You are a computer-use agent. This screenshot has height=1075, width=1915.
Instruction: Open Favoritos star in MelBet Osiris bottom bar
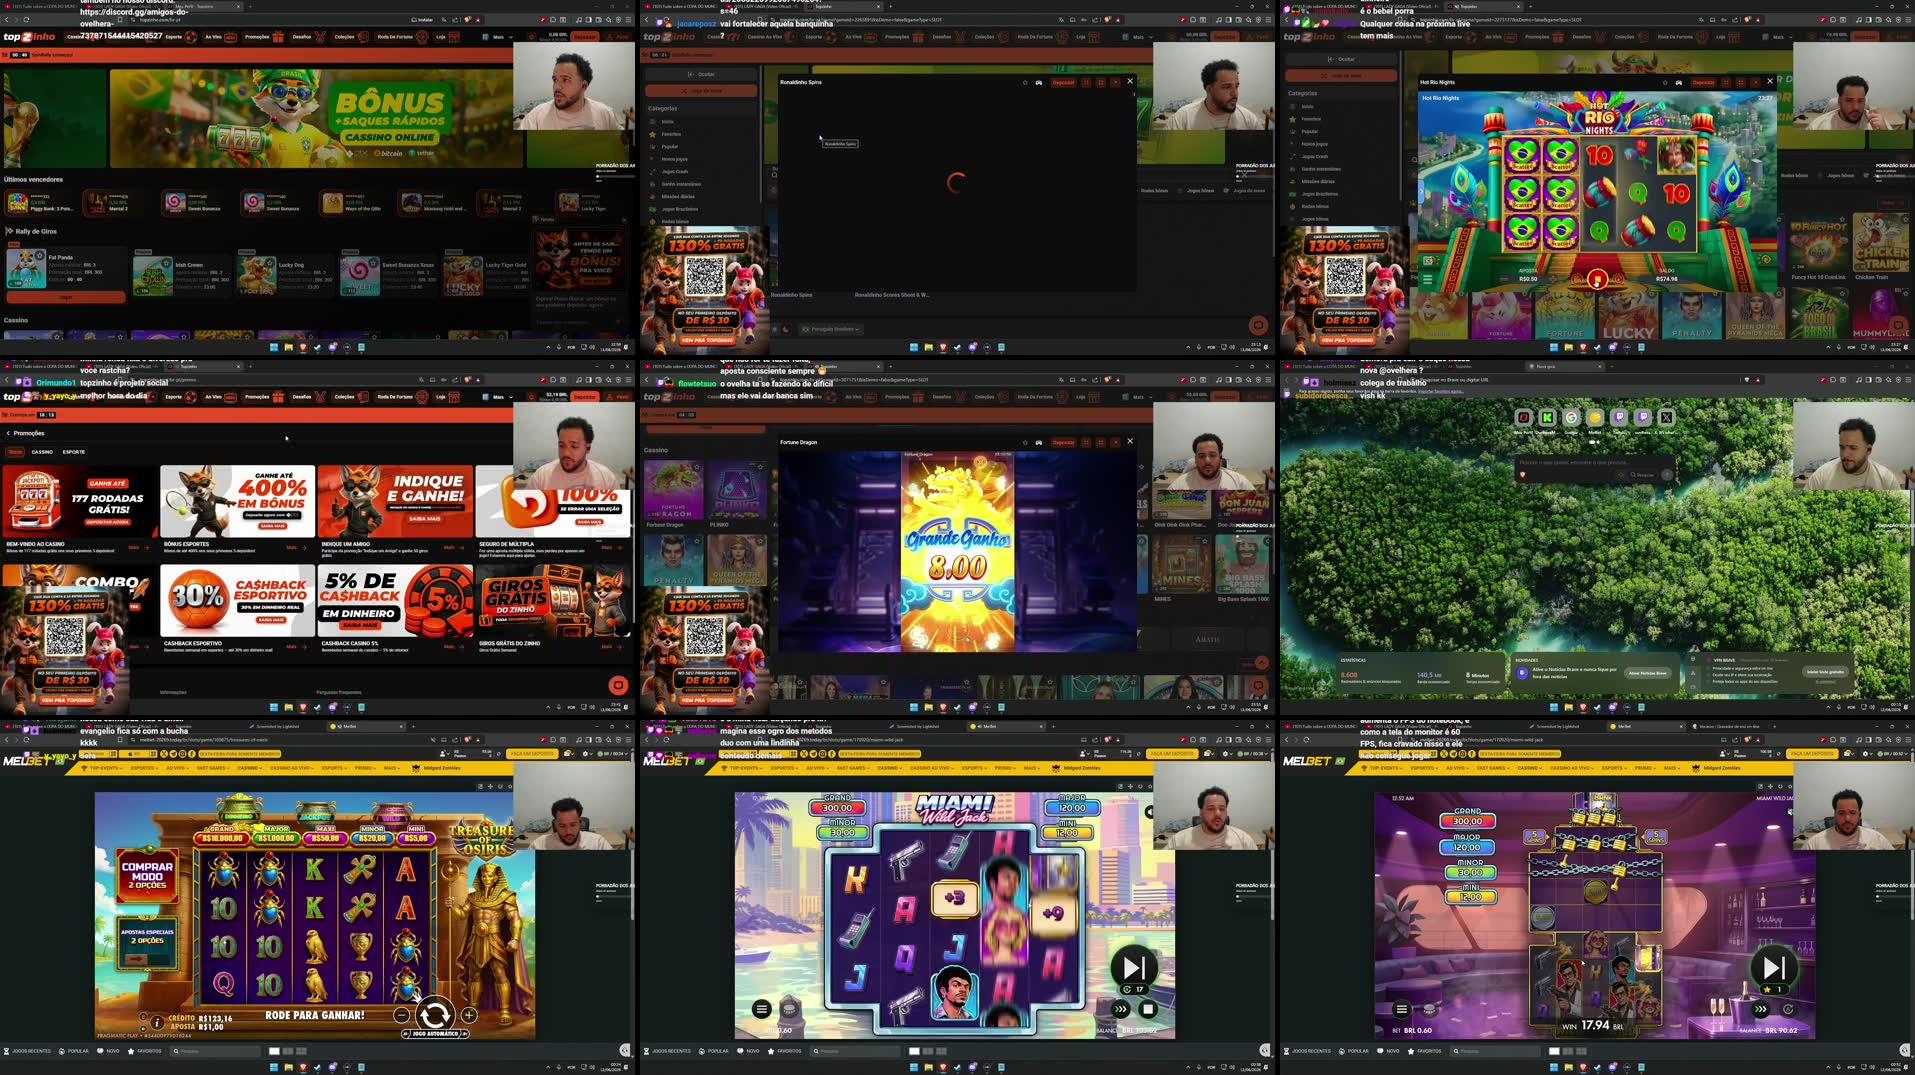pos(145,1051)
